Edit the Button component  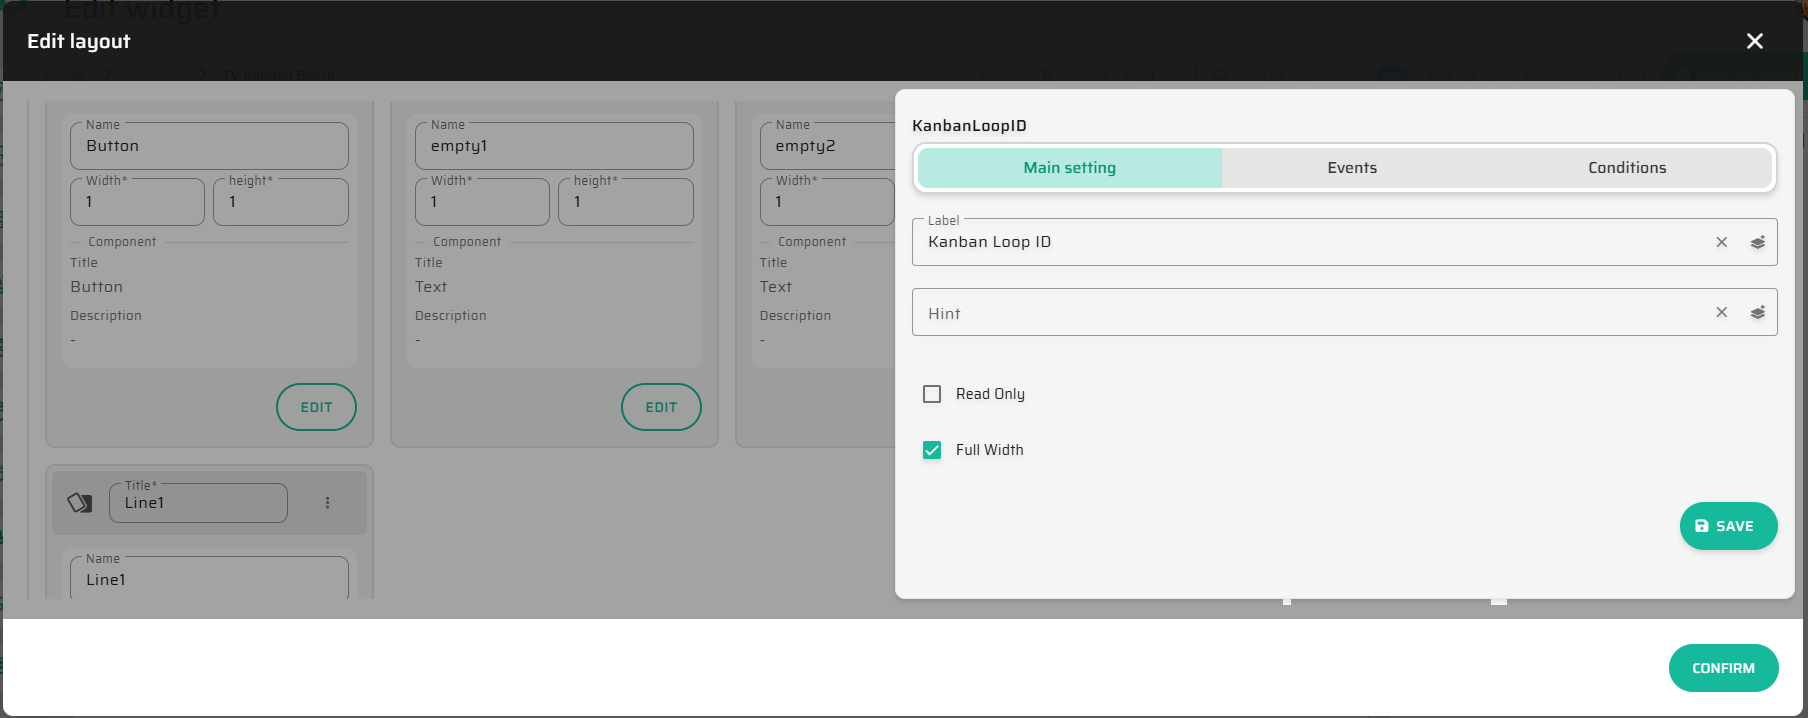[316, 407]
